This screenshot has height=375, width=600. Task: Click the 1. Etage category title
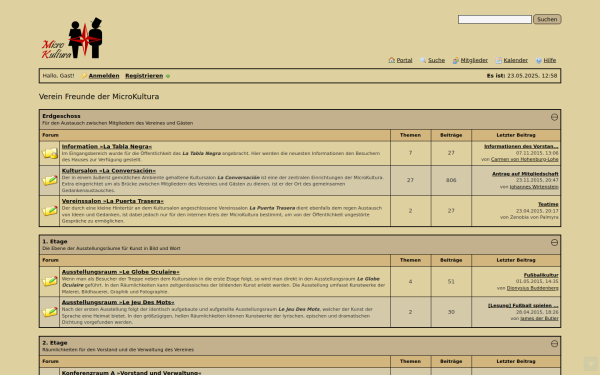pyautogui.click(x=55, y=241)
